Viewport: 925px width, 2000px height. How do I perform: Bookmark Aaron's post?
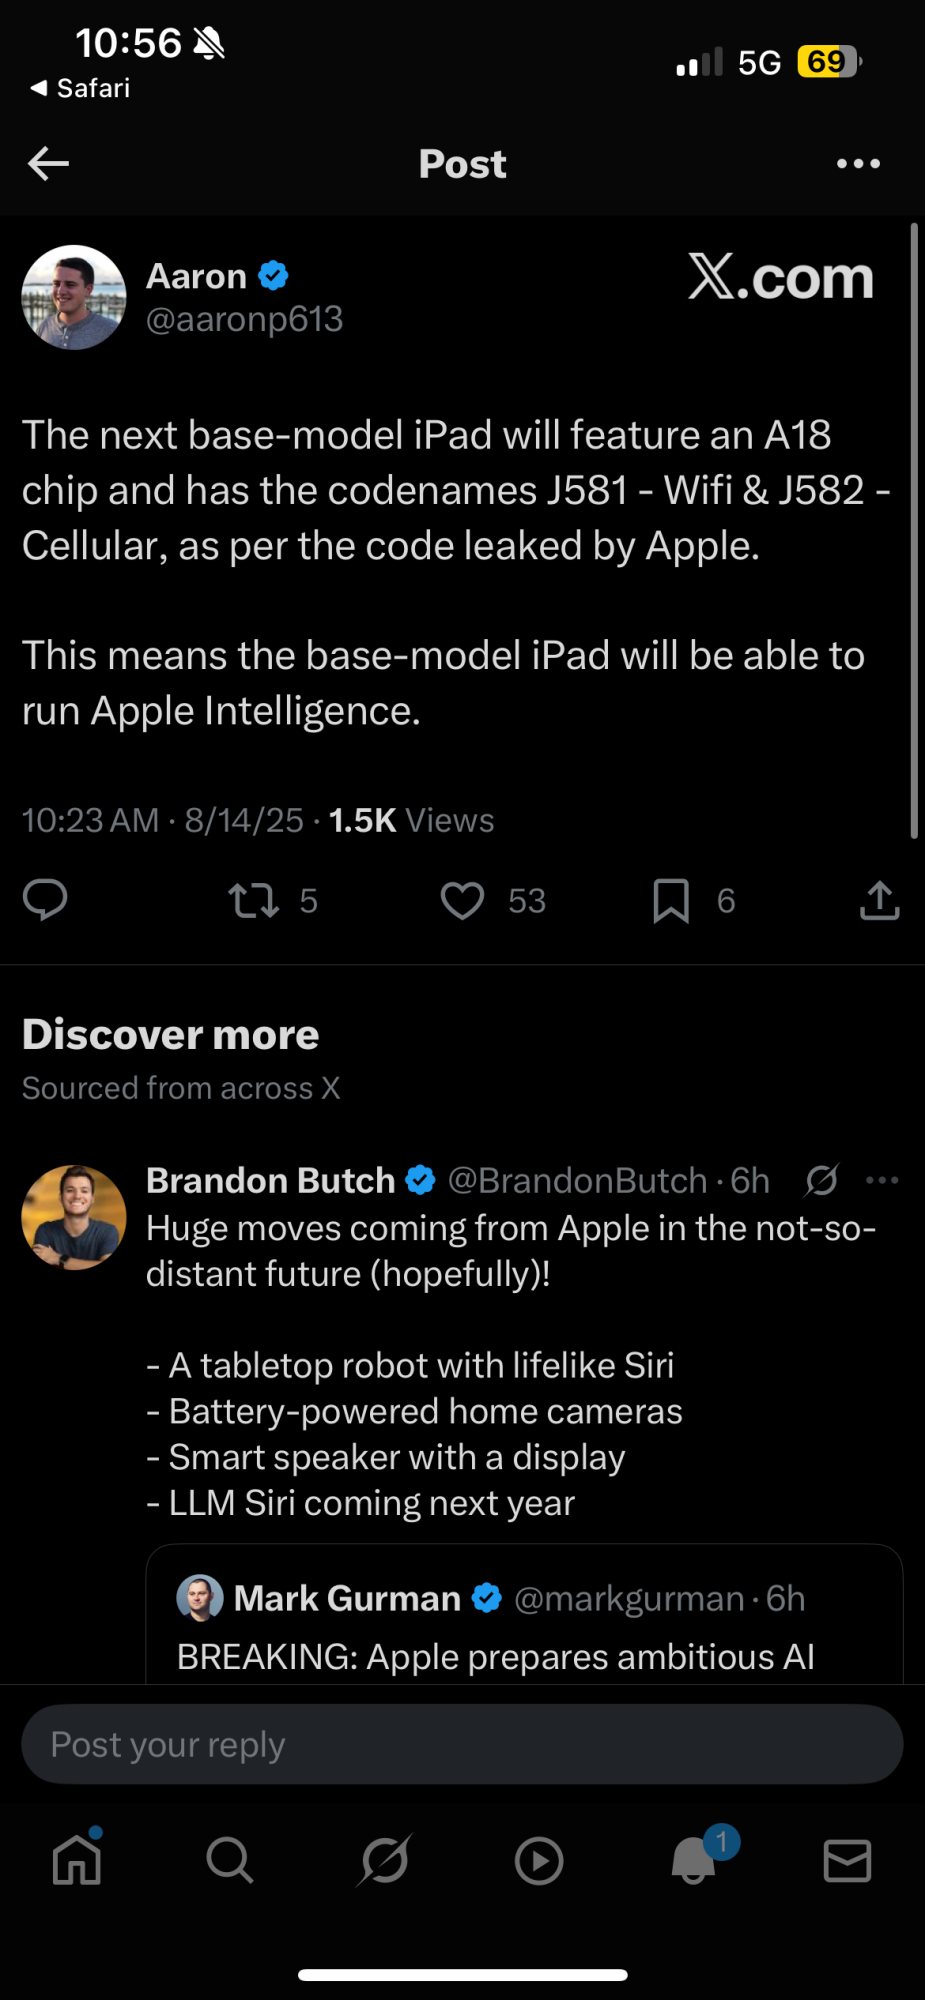(x=671, y=900)
